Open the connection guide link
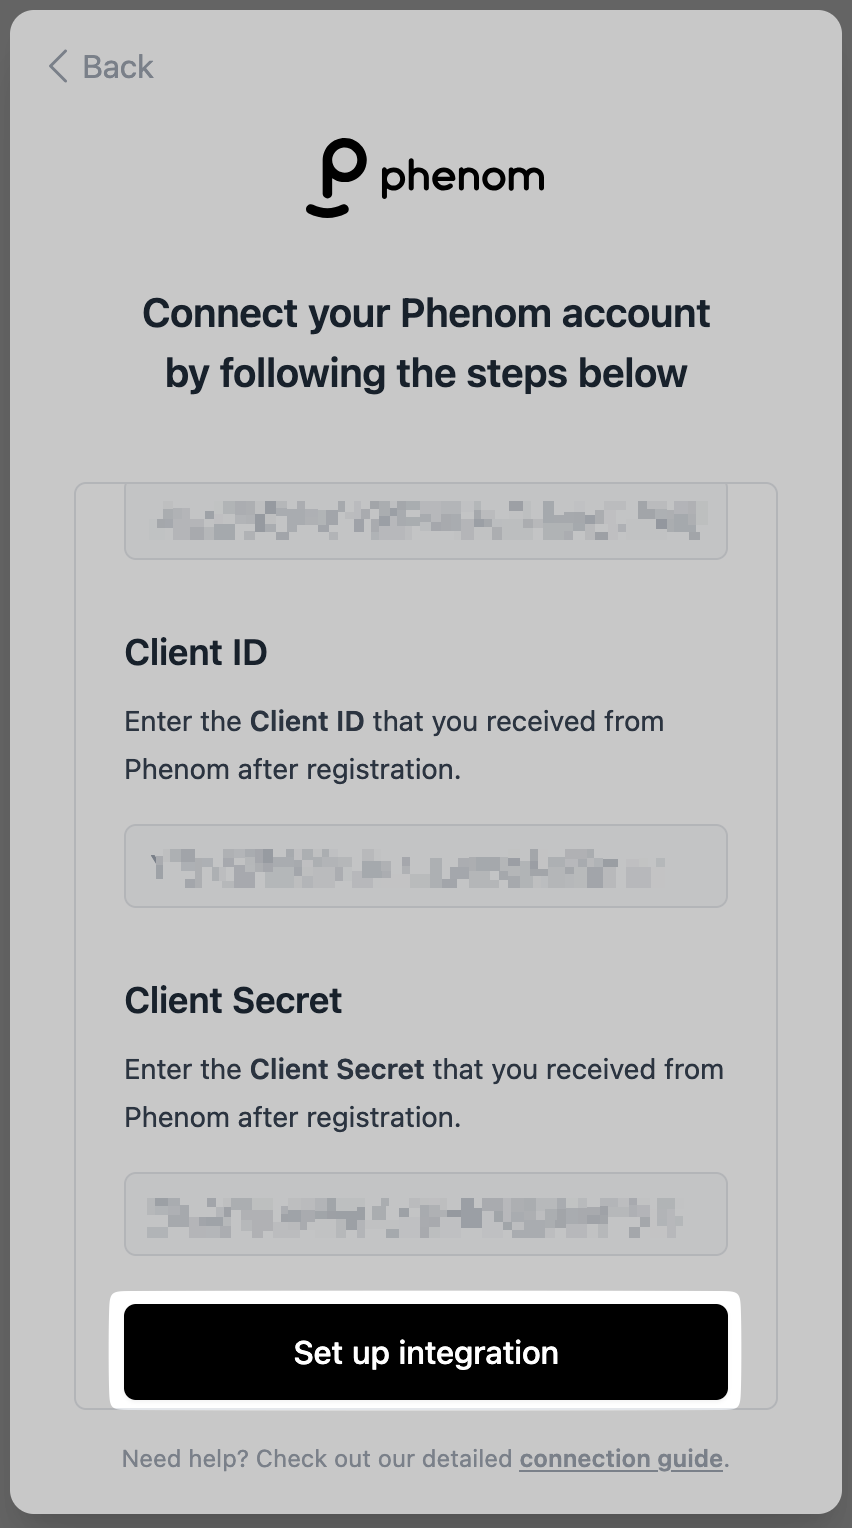852x1528 pixels. click(620, 1459)
